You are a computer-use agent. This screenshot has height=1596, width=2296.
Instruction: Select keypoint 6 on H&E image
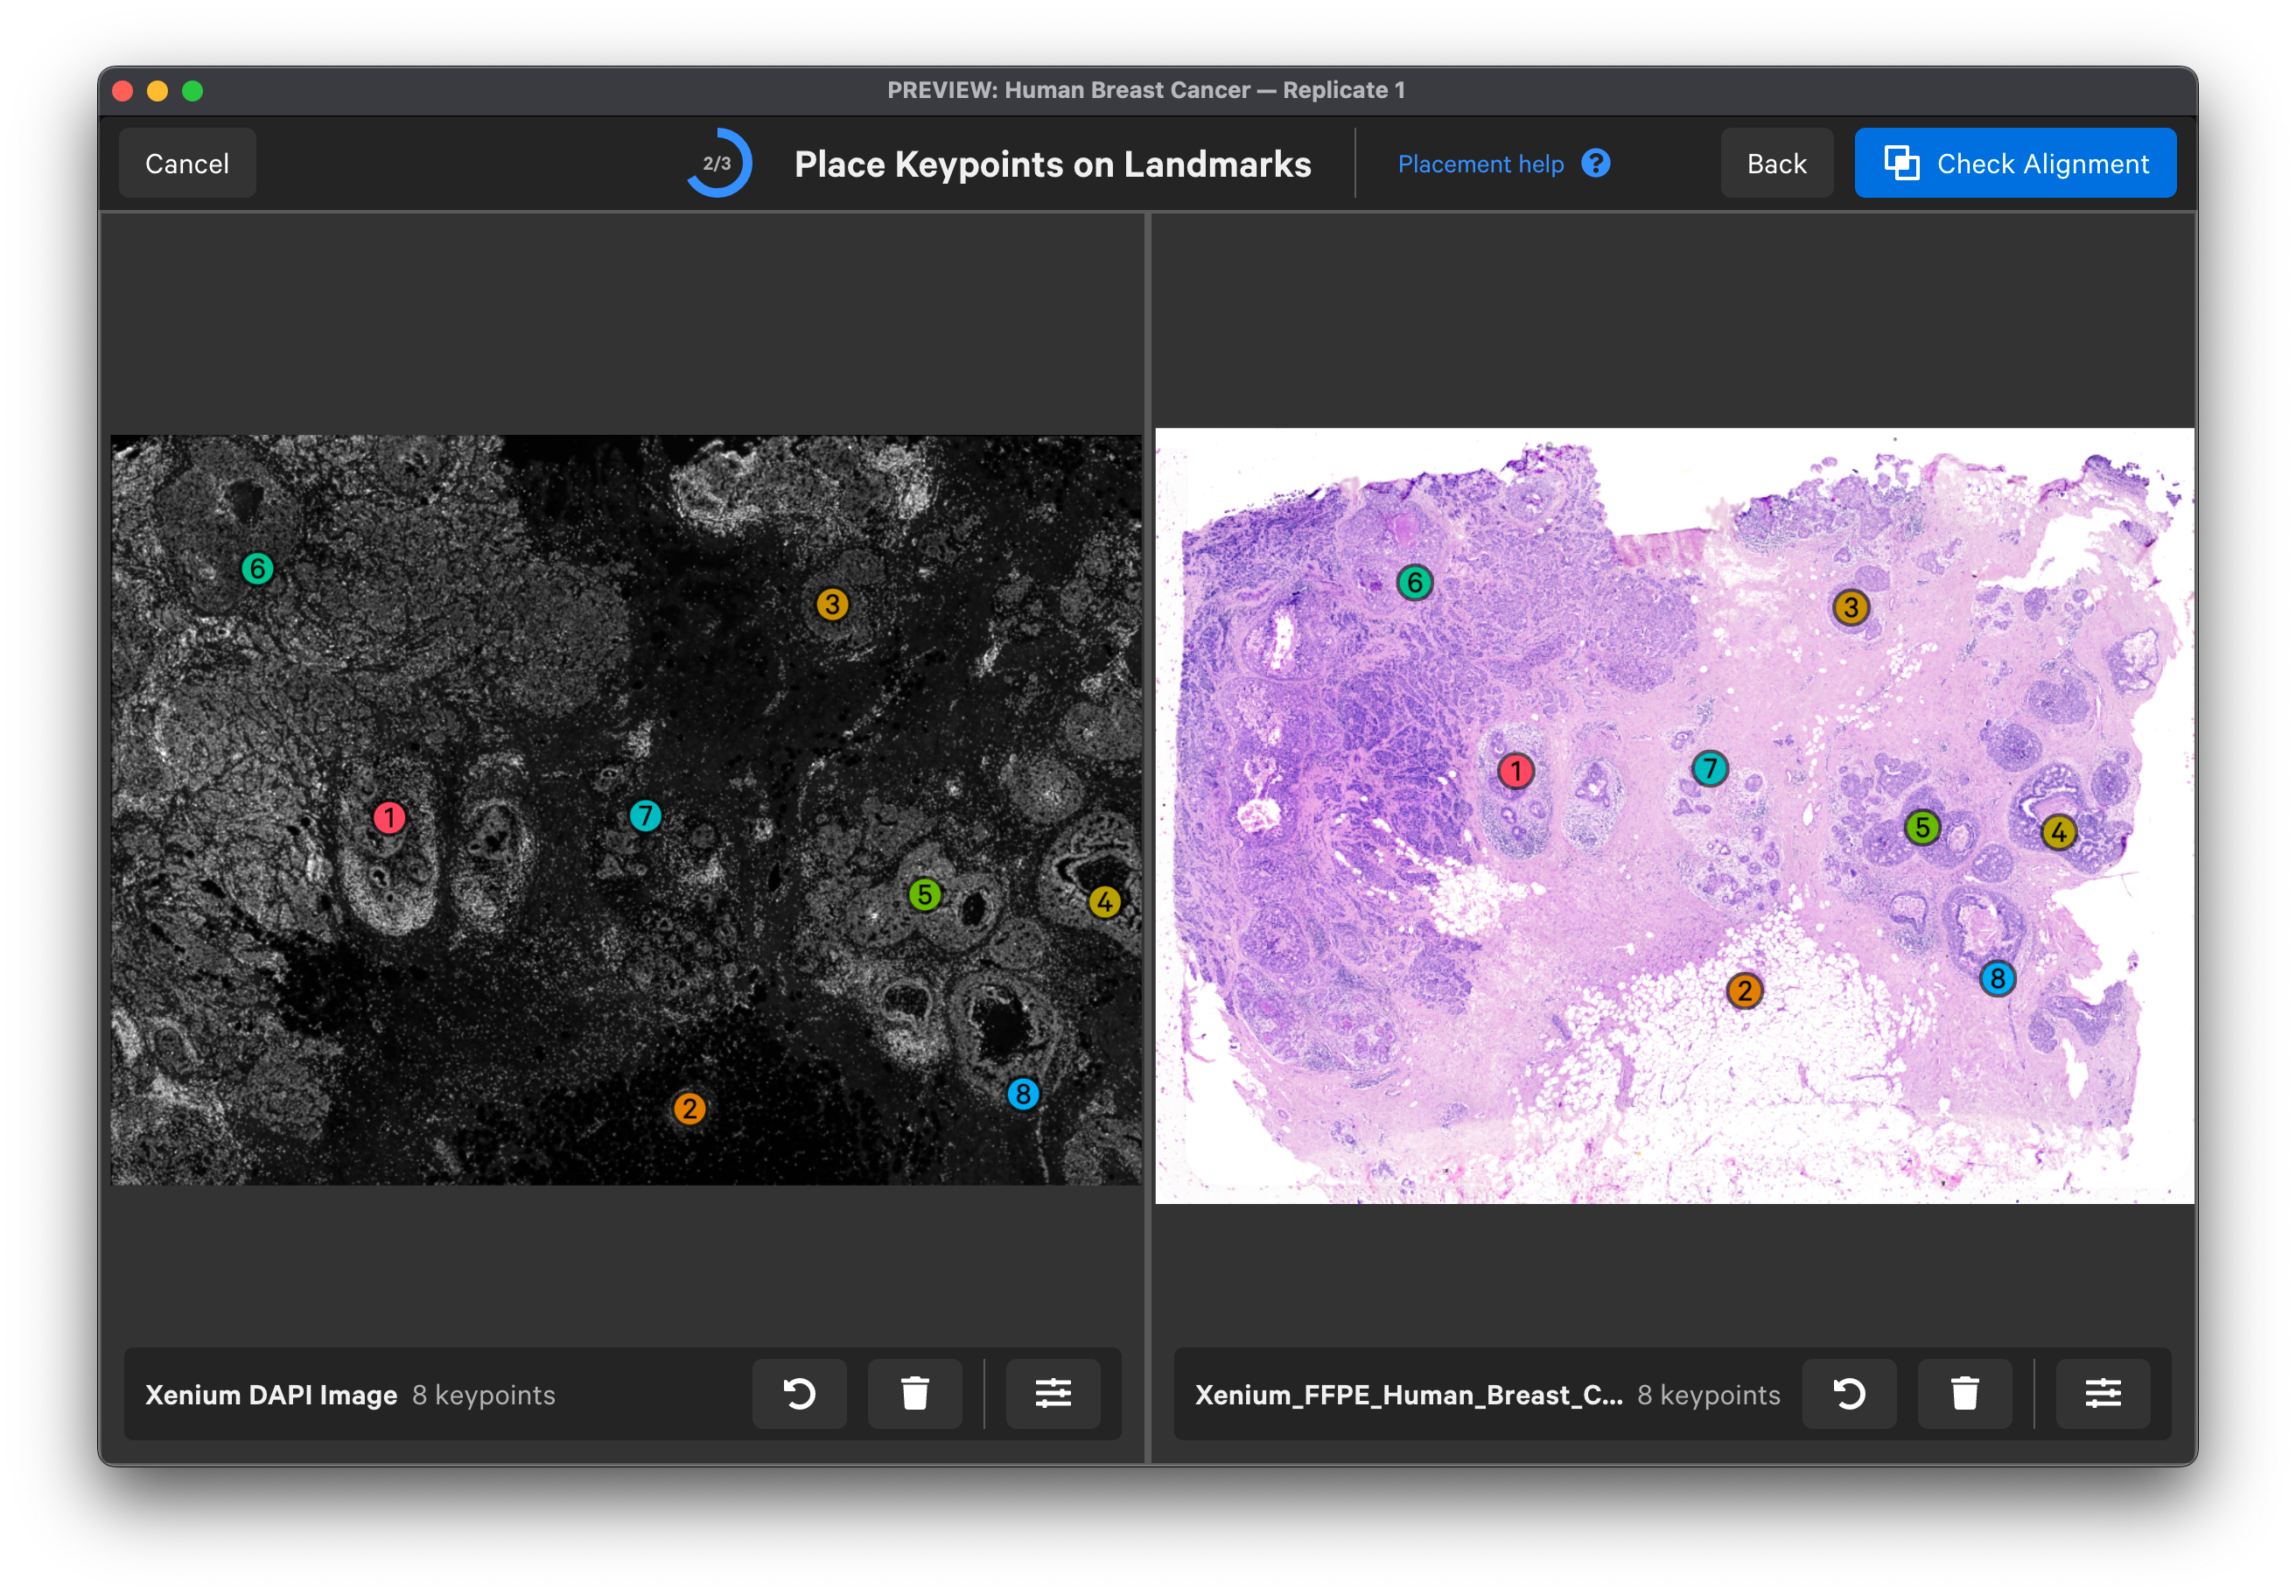[1414, 582]
